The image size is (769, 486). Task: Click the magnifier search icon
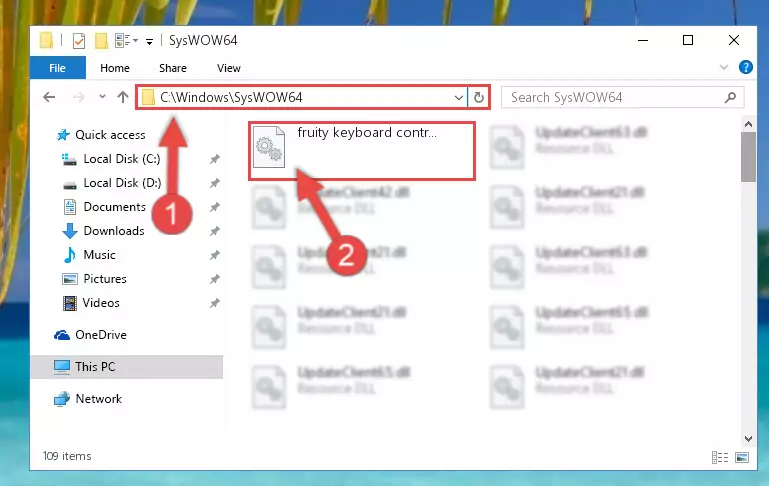730,98
